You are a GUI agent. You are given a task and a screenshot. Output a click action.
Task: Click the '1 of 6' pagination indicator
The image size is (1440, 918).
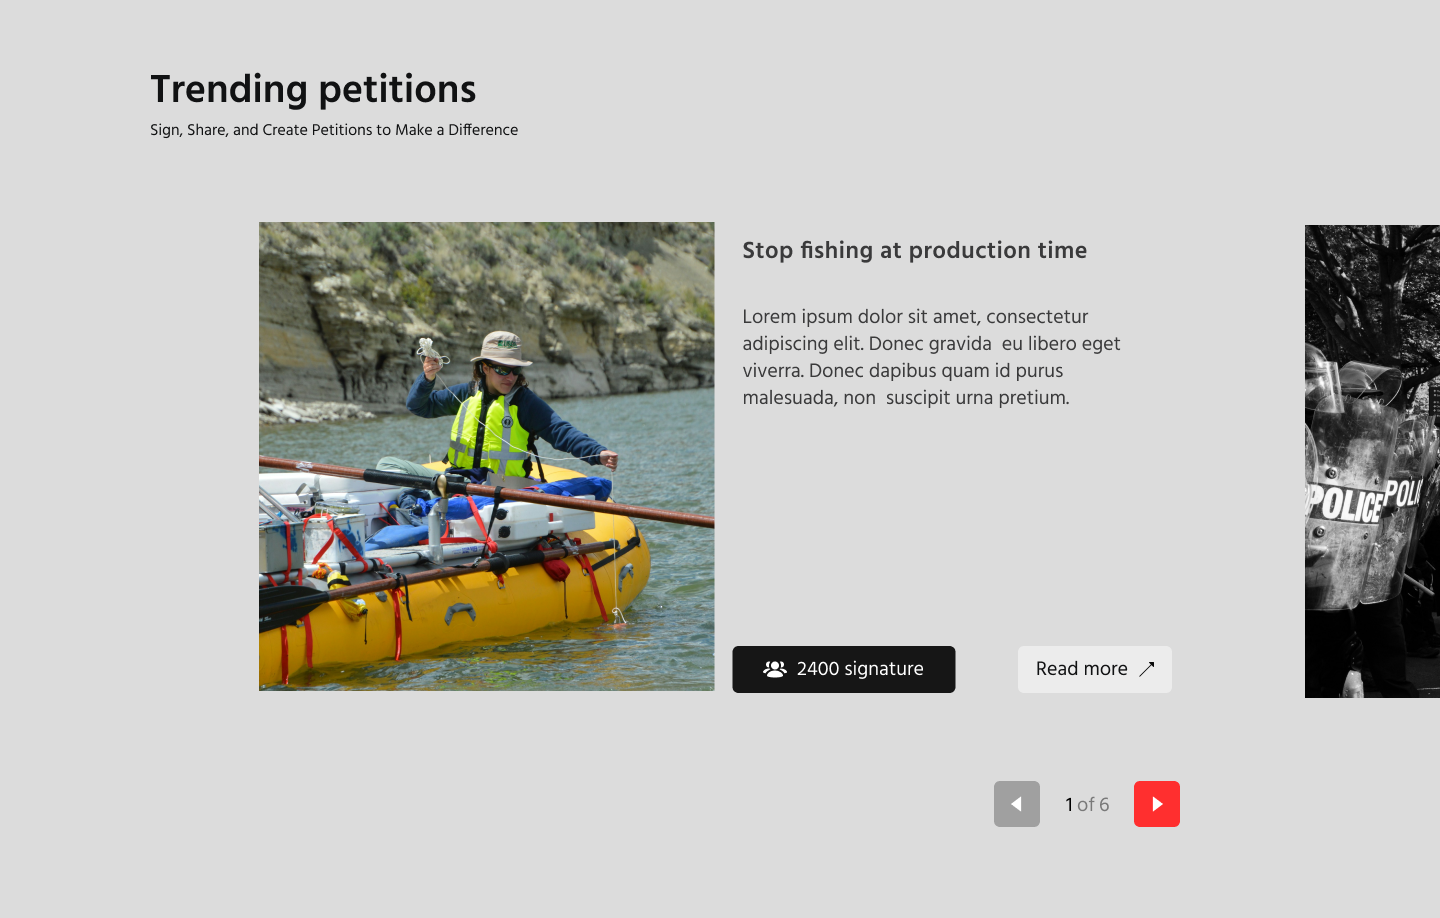click(1087, 804)
